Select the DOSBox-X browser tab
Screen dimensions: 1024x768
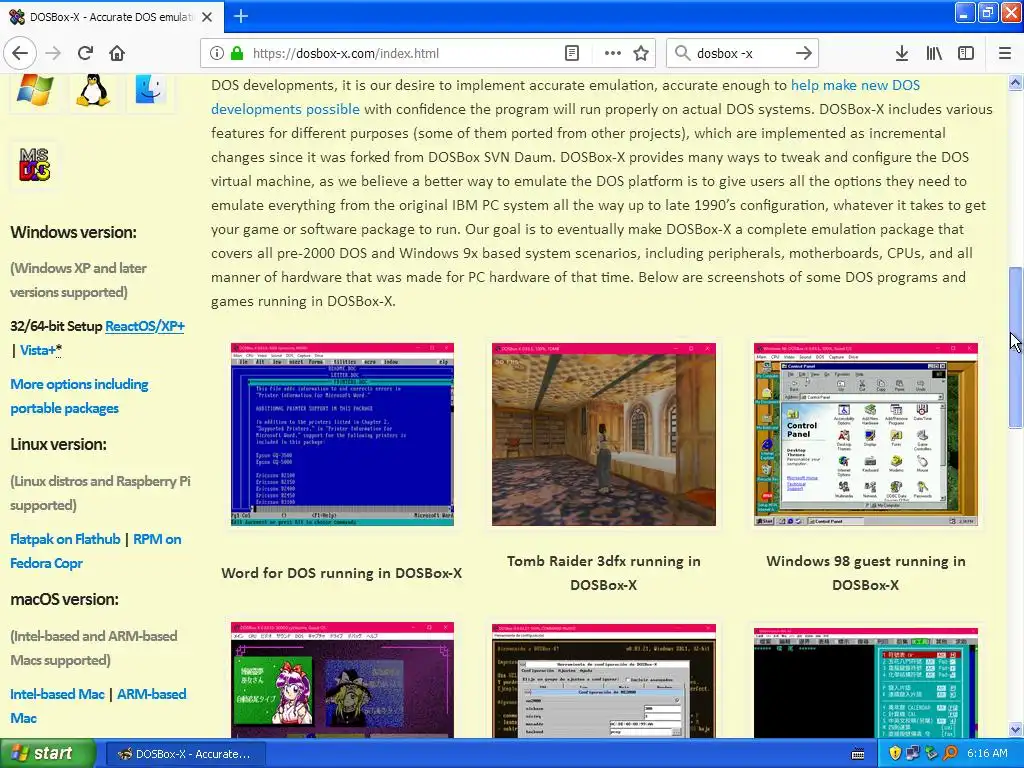tap(112, 17)
